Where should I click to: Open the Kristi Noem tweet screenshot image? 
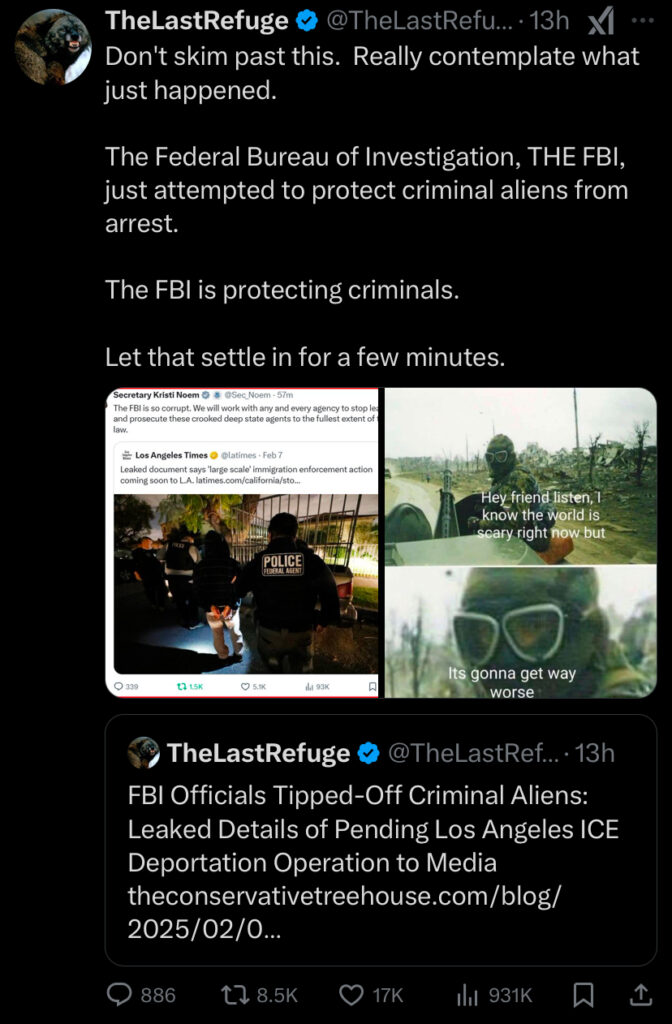[x=242, y=543]
